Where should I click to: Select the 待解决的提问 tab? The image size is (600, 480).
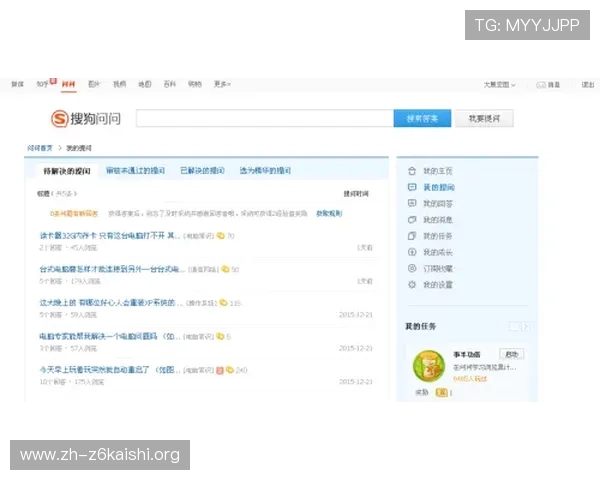click(x=67, y=171)
